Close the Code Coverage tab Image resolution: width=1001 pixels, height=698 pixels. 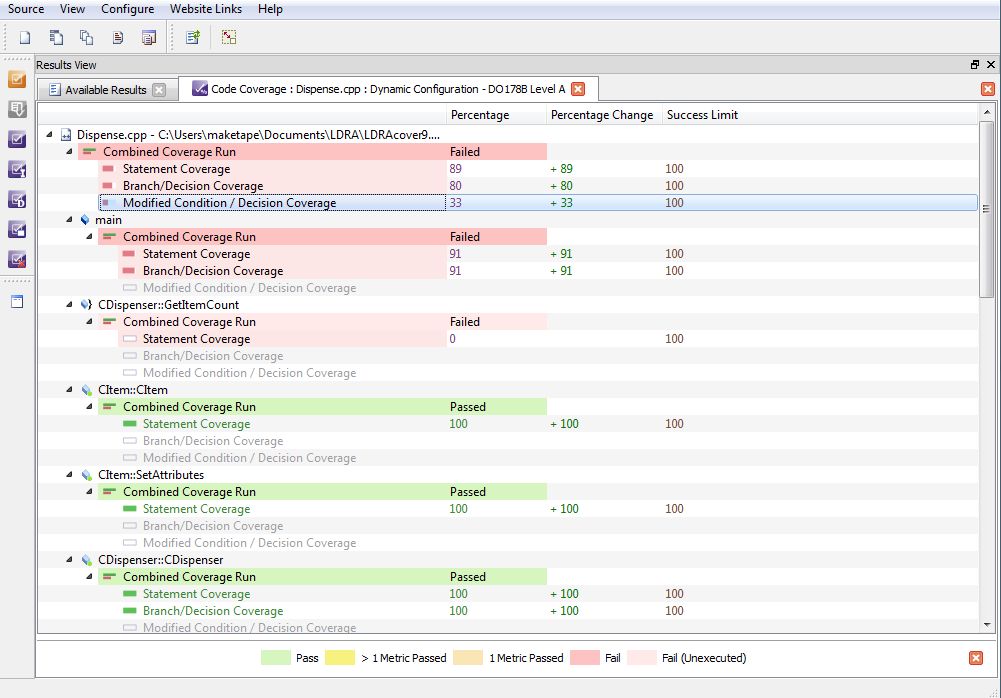point(577,89)
